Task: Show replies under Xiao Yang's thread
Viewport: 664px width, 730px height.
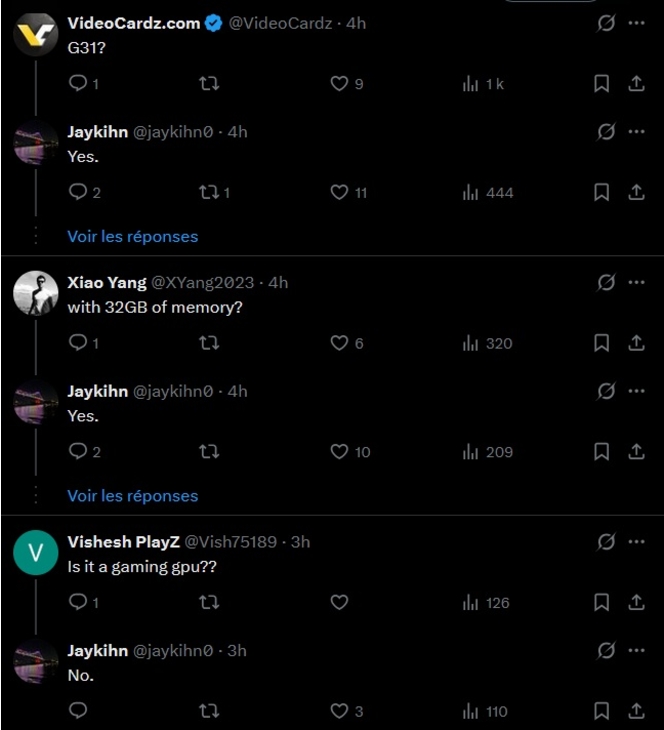Action: [133, 496]
